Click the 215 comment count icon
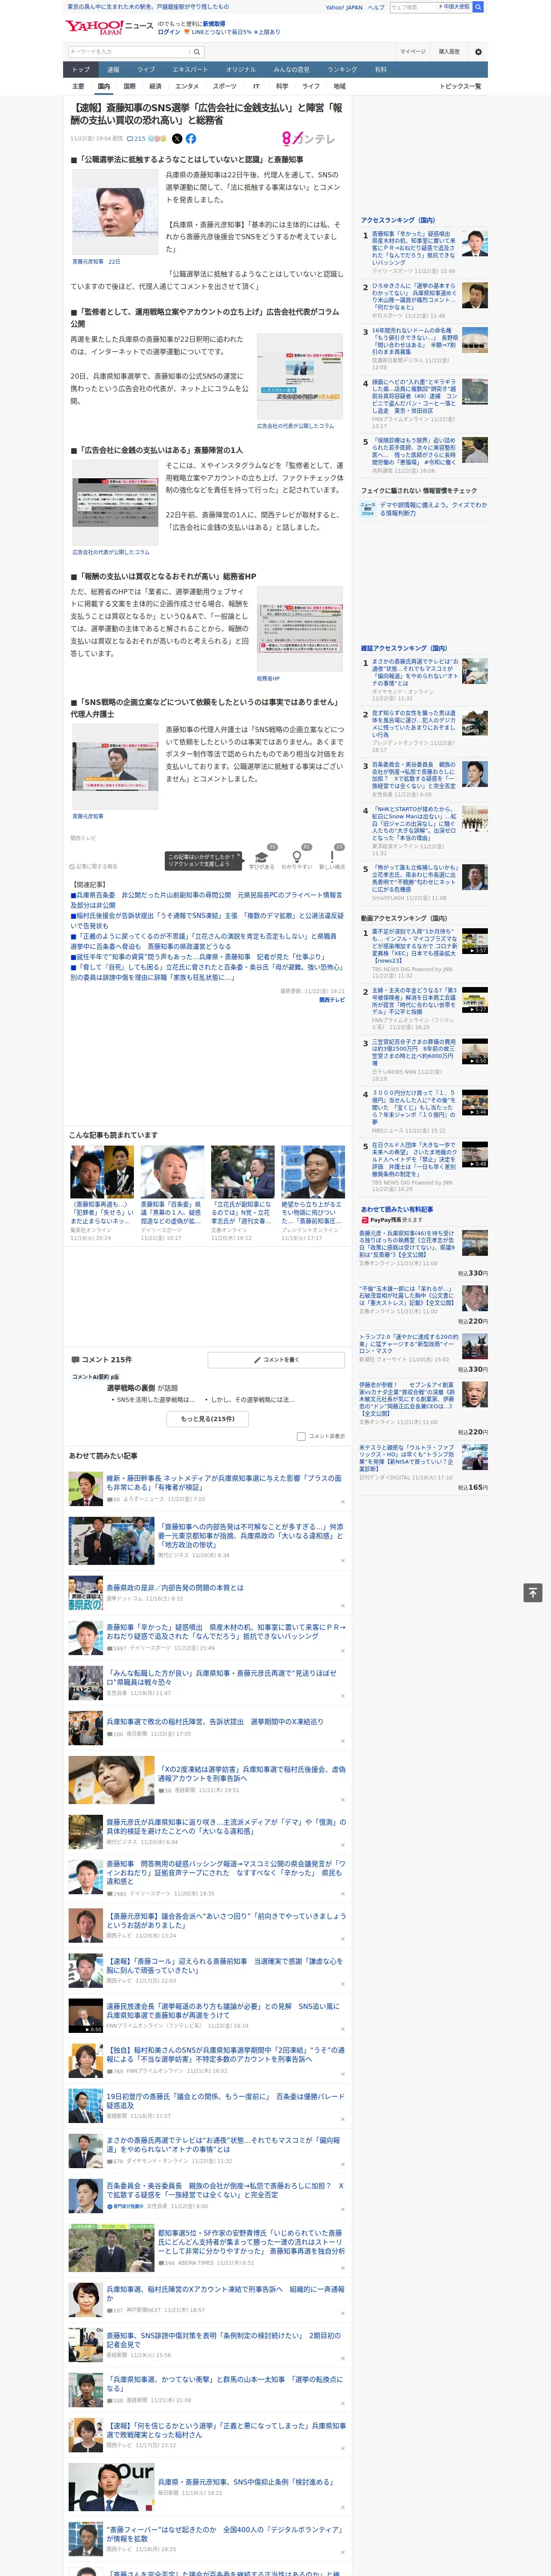Image resolution: width=551 pixels, height=2576 pixels. click(136, 139)
